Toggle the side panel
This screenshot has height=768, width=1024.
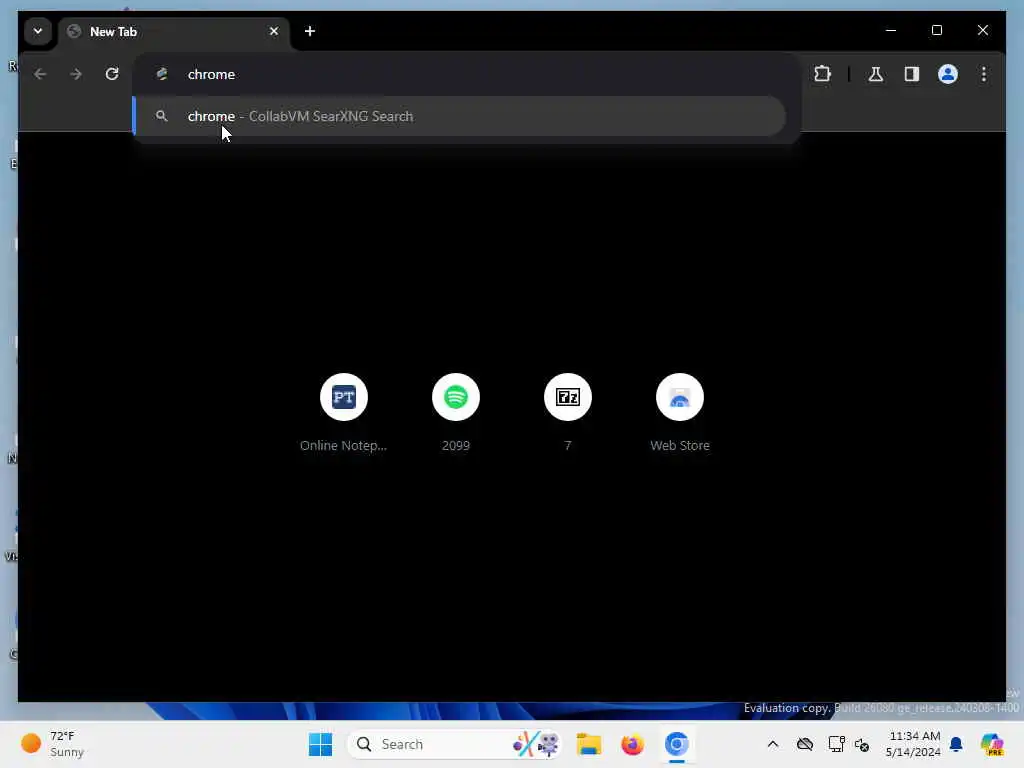(x=912, y=74)
